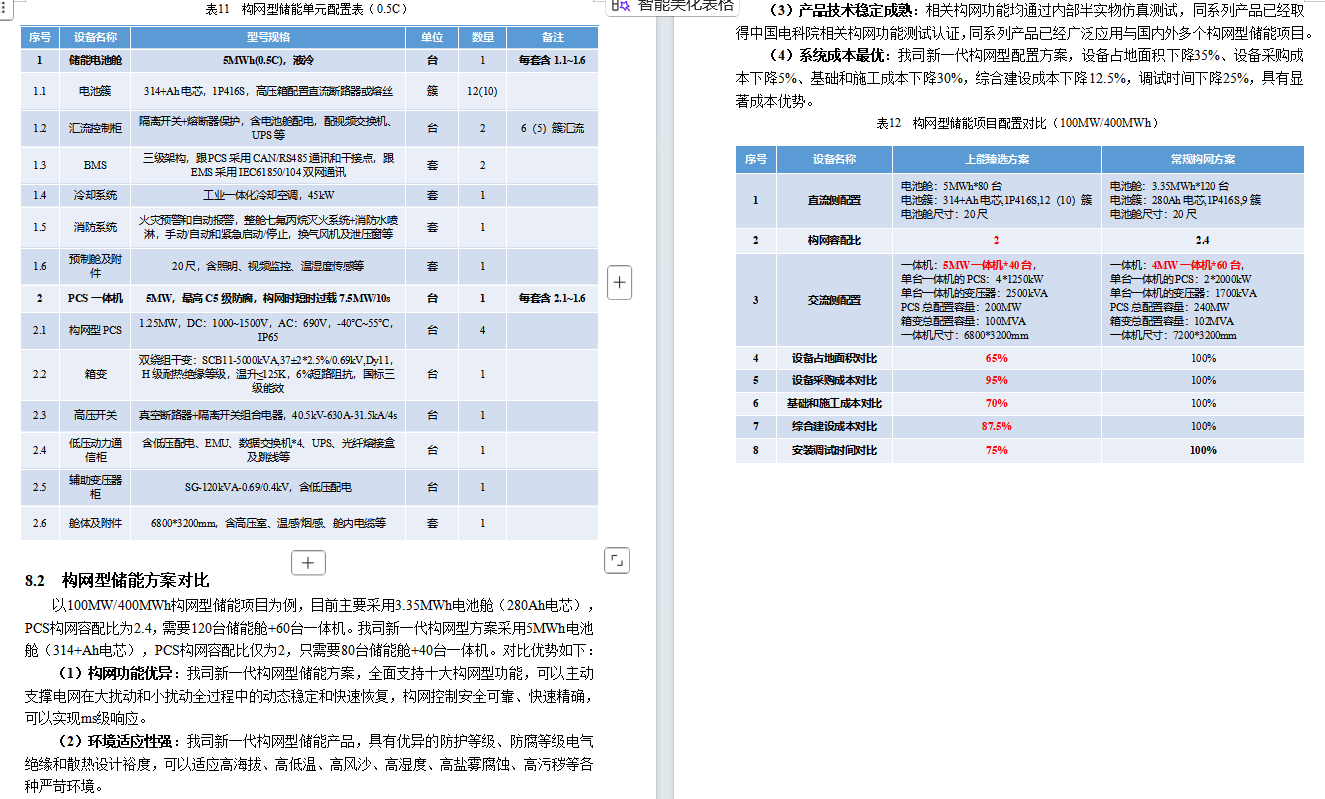Click the SG-120kVA-0.69/0.4kV spec cell
The width and height of the screenshot is (1325, 799).
[x=268, y=487]
